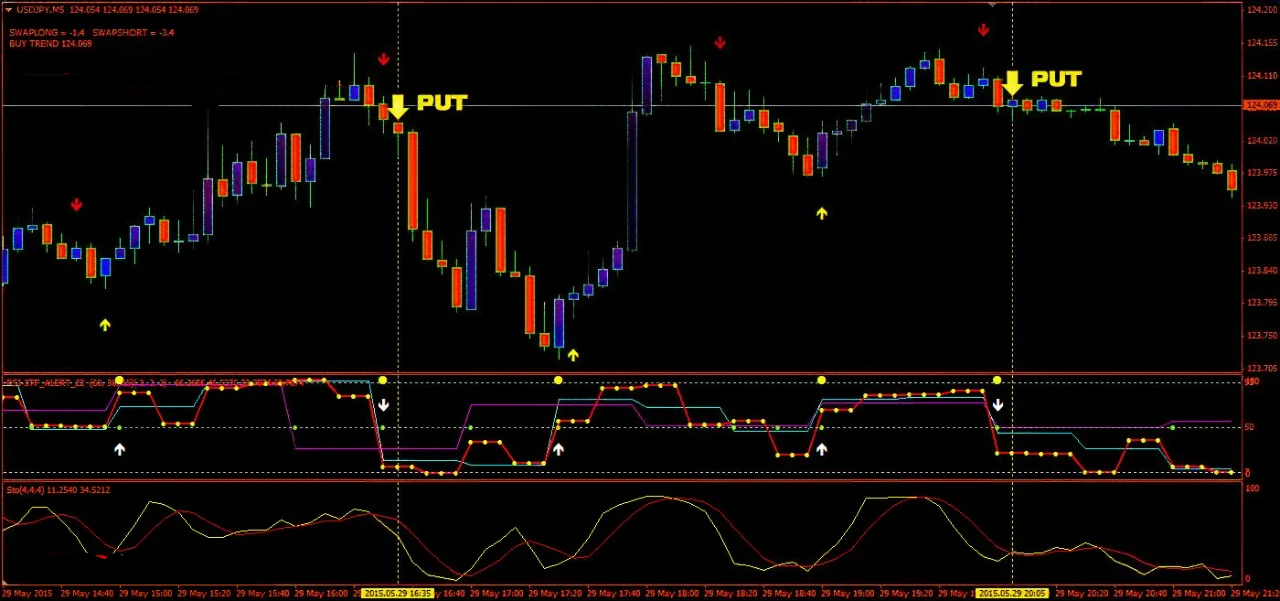Click the 2015.05.29 20:05 time axis marker
The height and width of the screenshot is (601, 1280).
1011,593
